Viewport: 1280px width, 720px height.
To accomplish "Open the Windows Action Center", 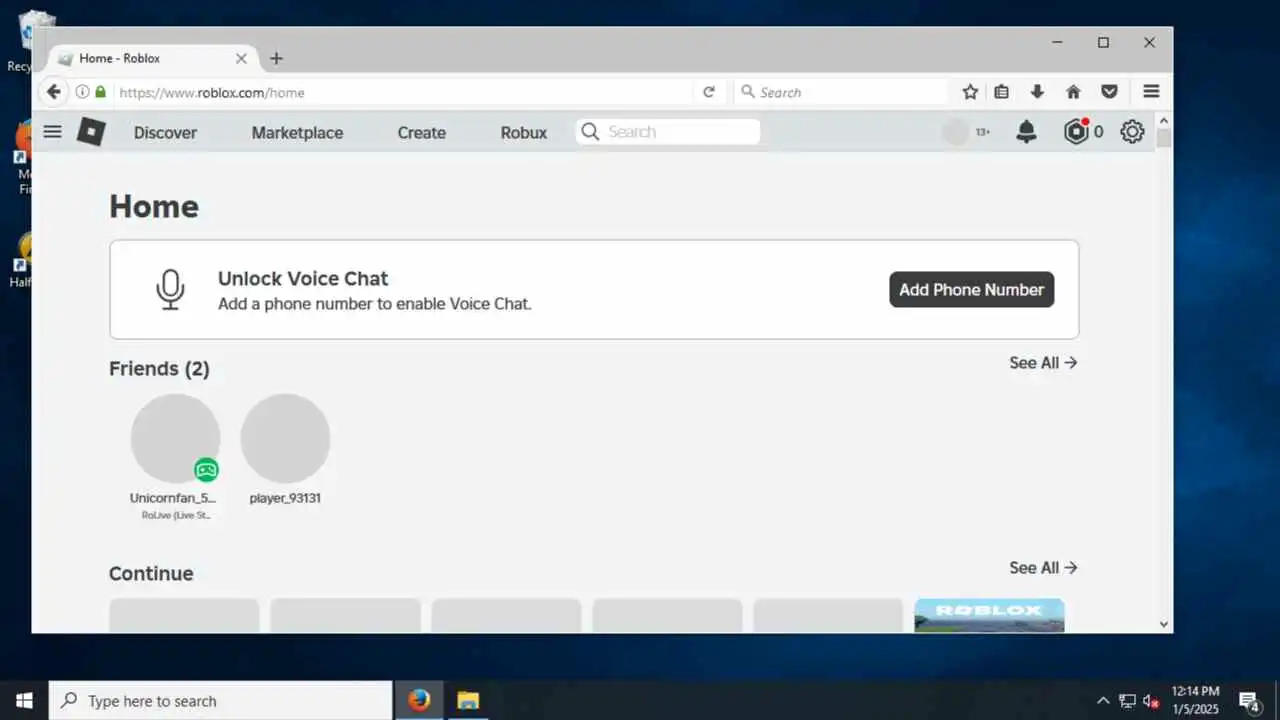I will coord(1249,700).
